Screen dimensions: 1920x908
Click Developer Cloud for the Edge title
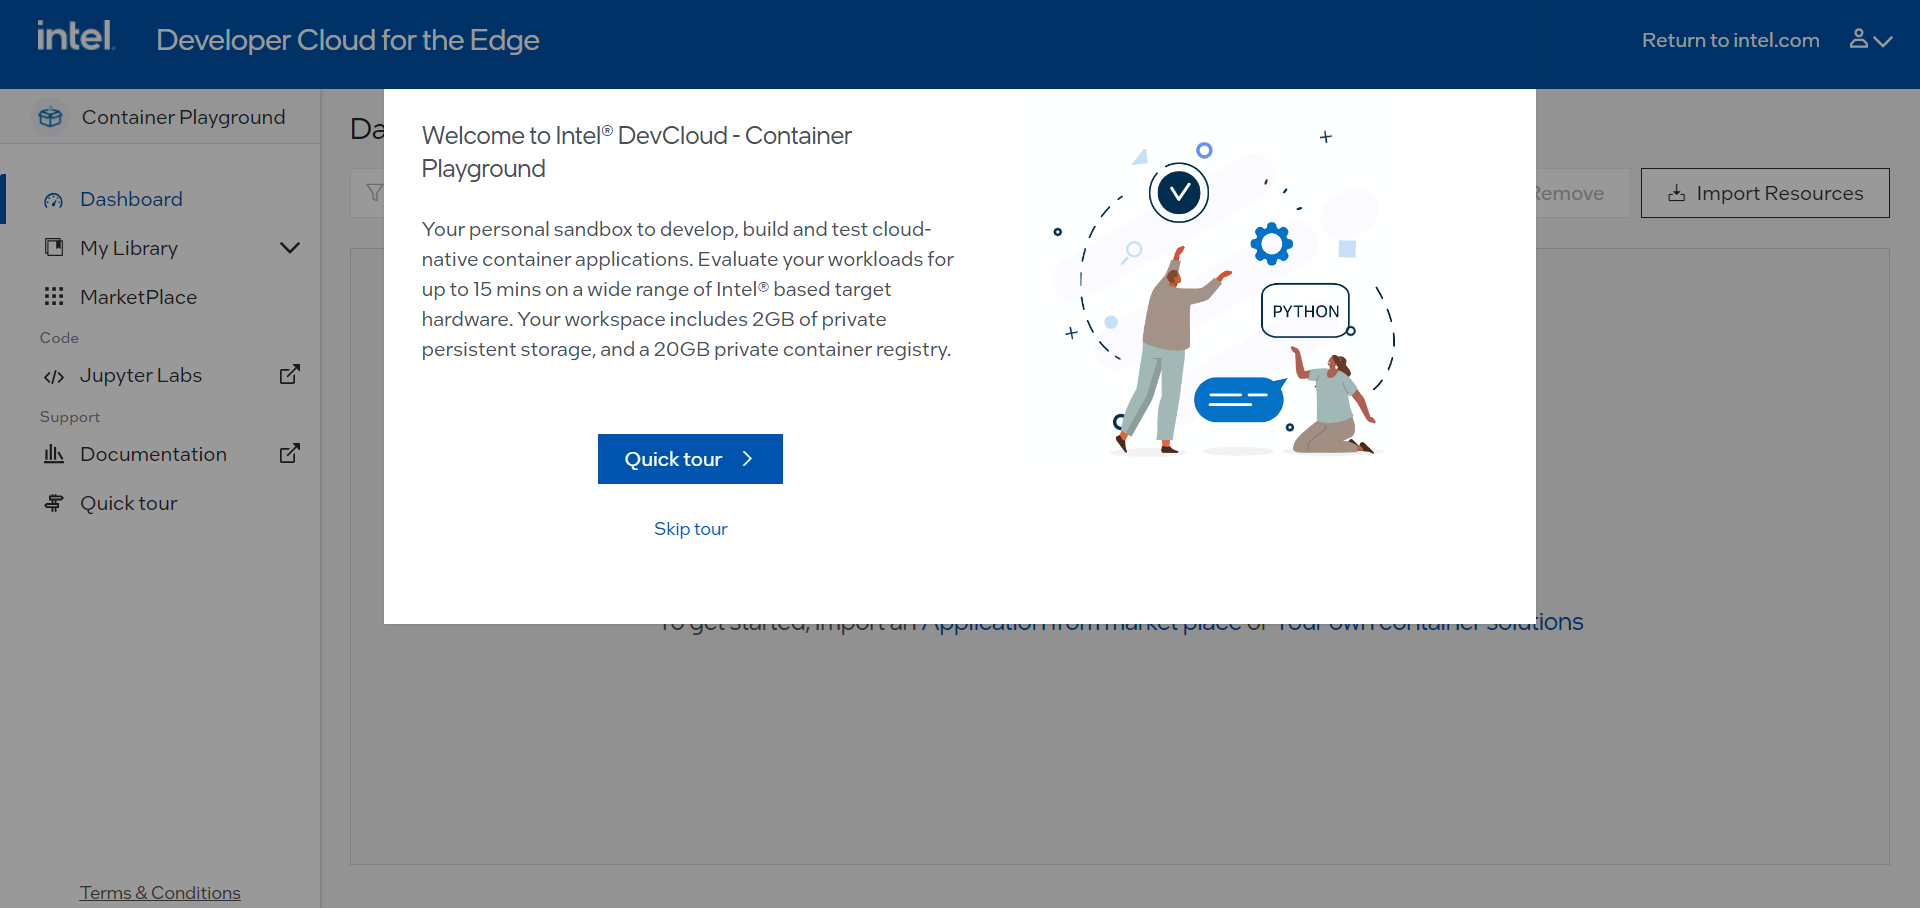(348, 40)
